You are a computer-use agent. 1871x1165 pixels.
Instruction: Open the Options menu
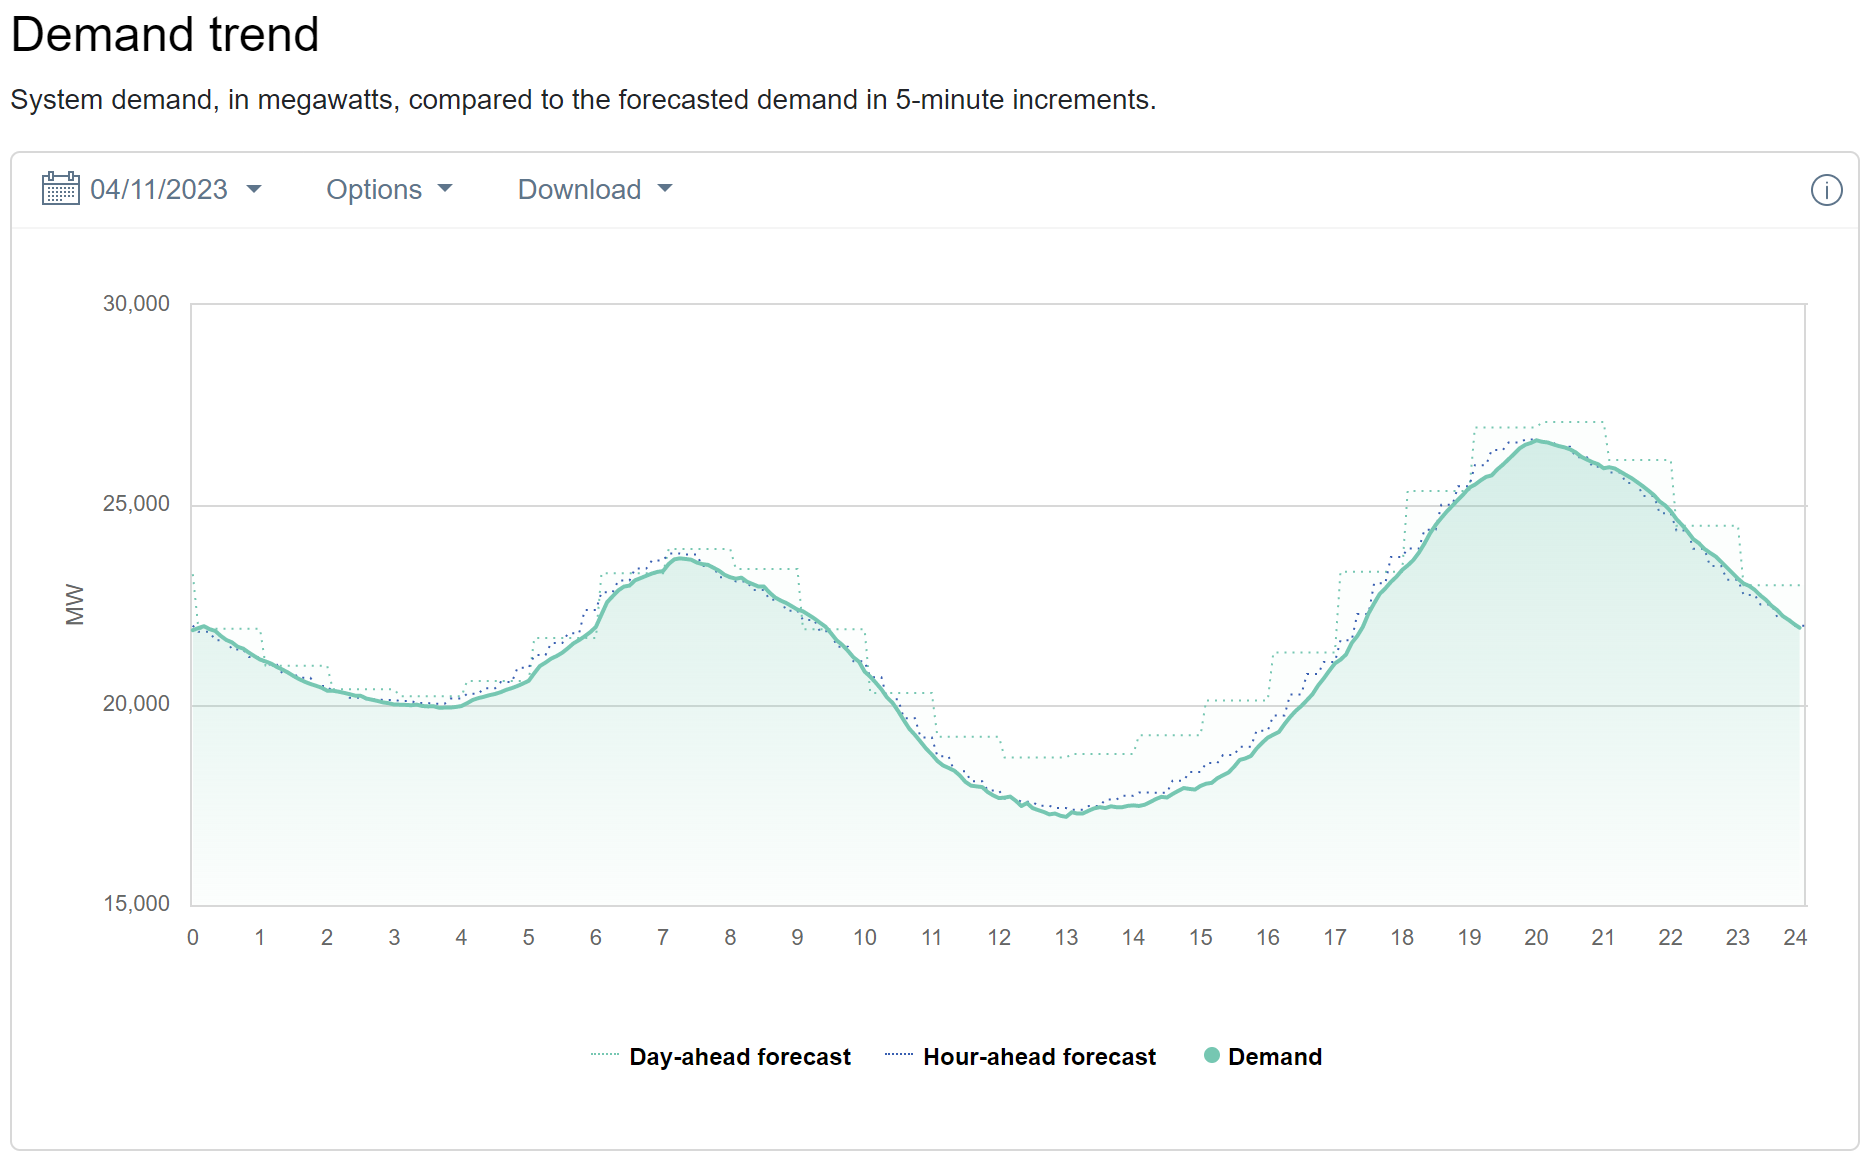(x=374, y=189)
